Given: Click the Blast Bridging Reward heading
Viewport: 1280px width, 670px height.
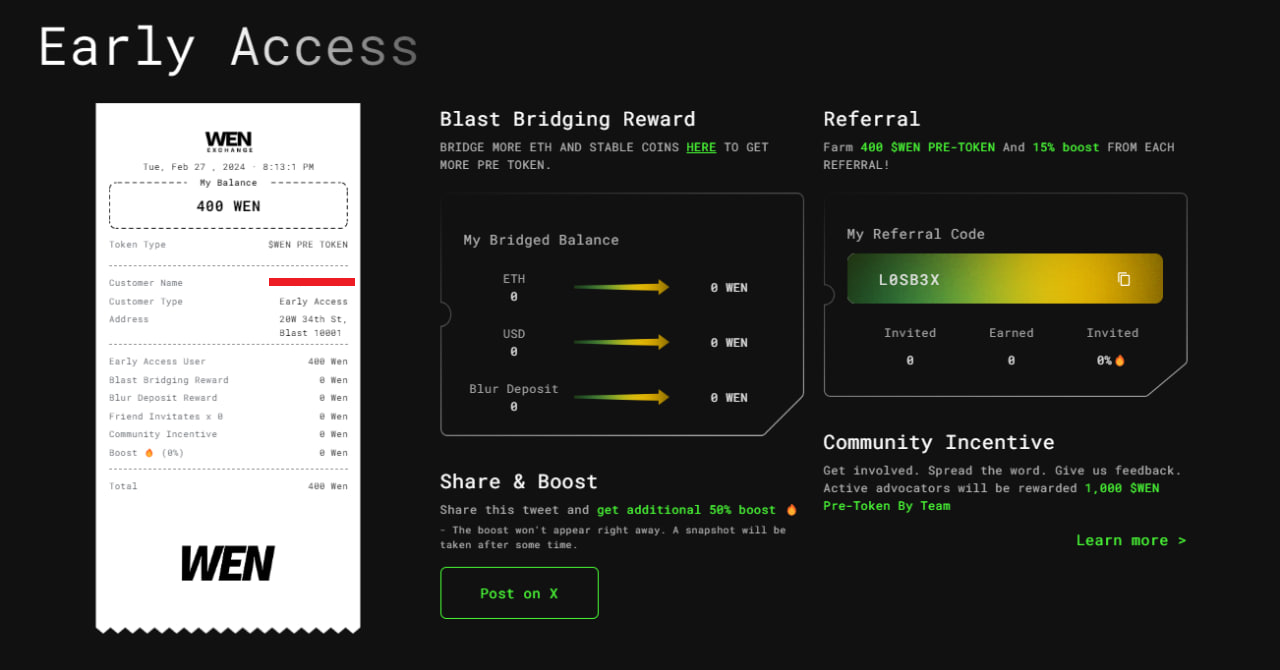Looking at the screenshot, I should [568, 119].
